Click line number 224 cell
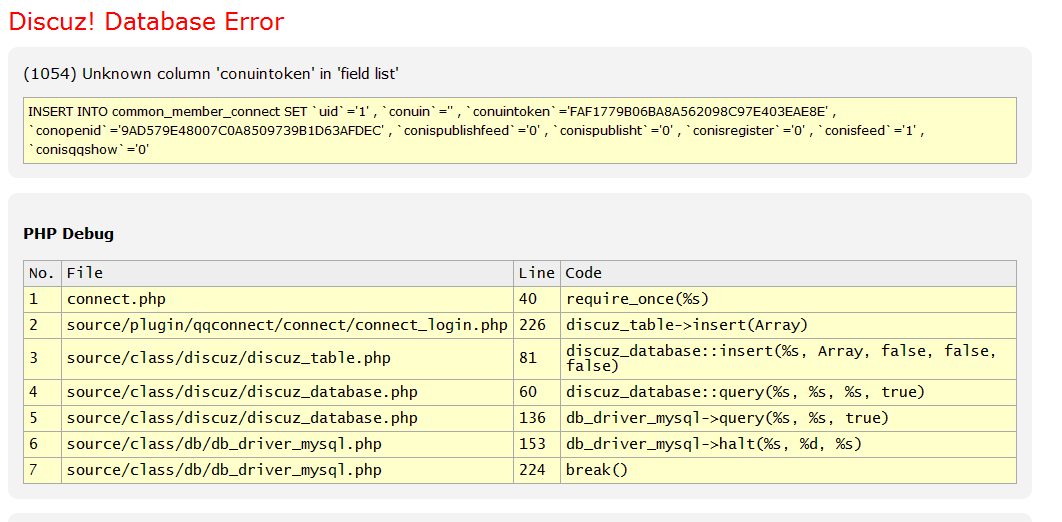This screenshot has width=1062, height=522. [x=537, y=470]
